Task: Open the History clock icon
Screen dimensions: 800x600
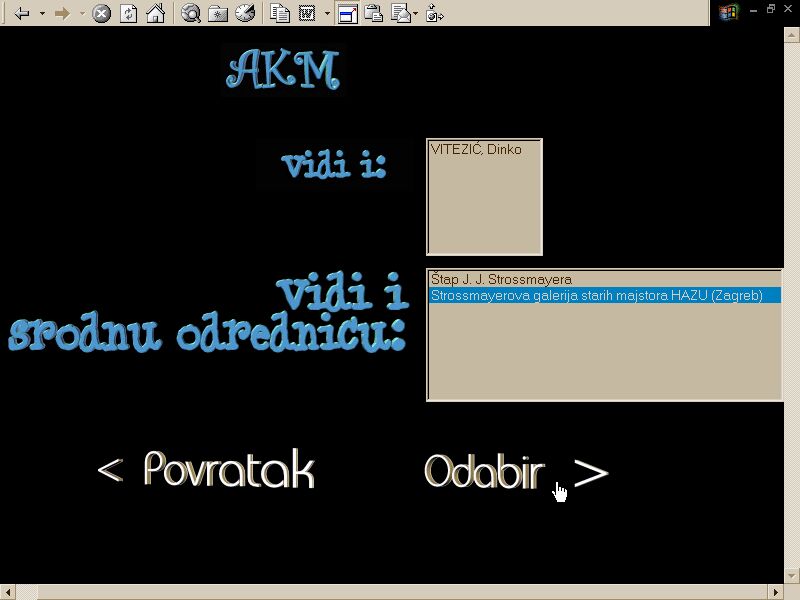Action: pyautogui.click(x=244, y=13)
